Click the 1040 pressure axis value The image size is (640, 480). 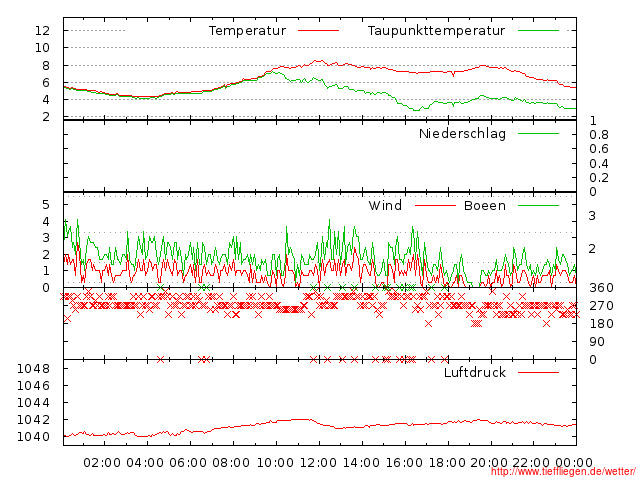33,437
